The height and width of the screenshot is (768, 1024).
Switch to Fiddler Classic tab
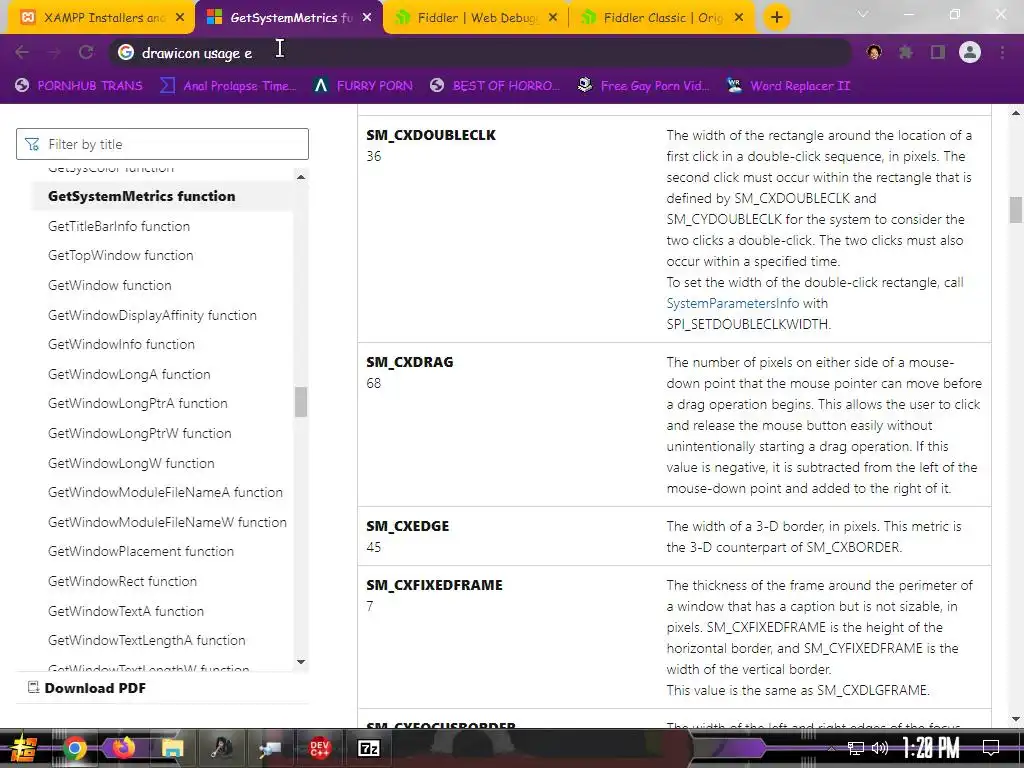[x=662, y=18]
